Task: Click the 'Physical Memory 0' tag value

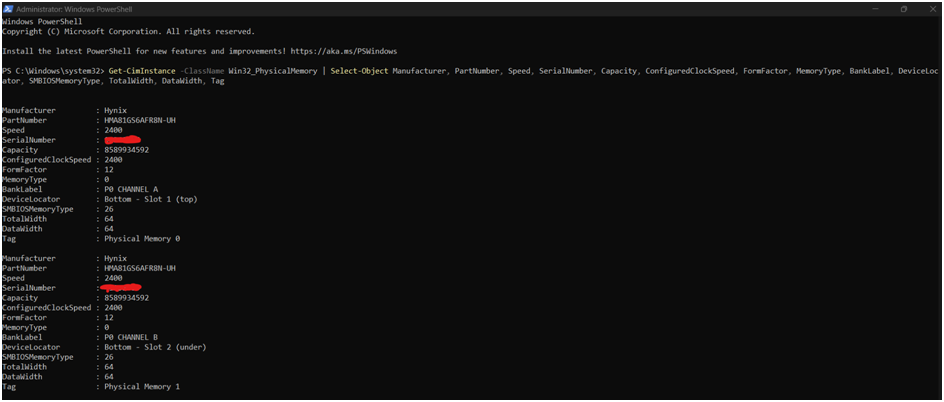Action: (x=142, y=239)
